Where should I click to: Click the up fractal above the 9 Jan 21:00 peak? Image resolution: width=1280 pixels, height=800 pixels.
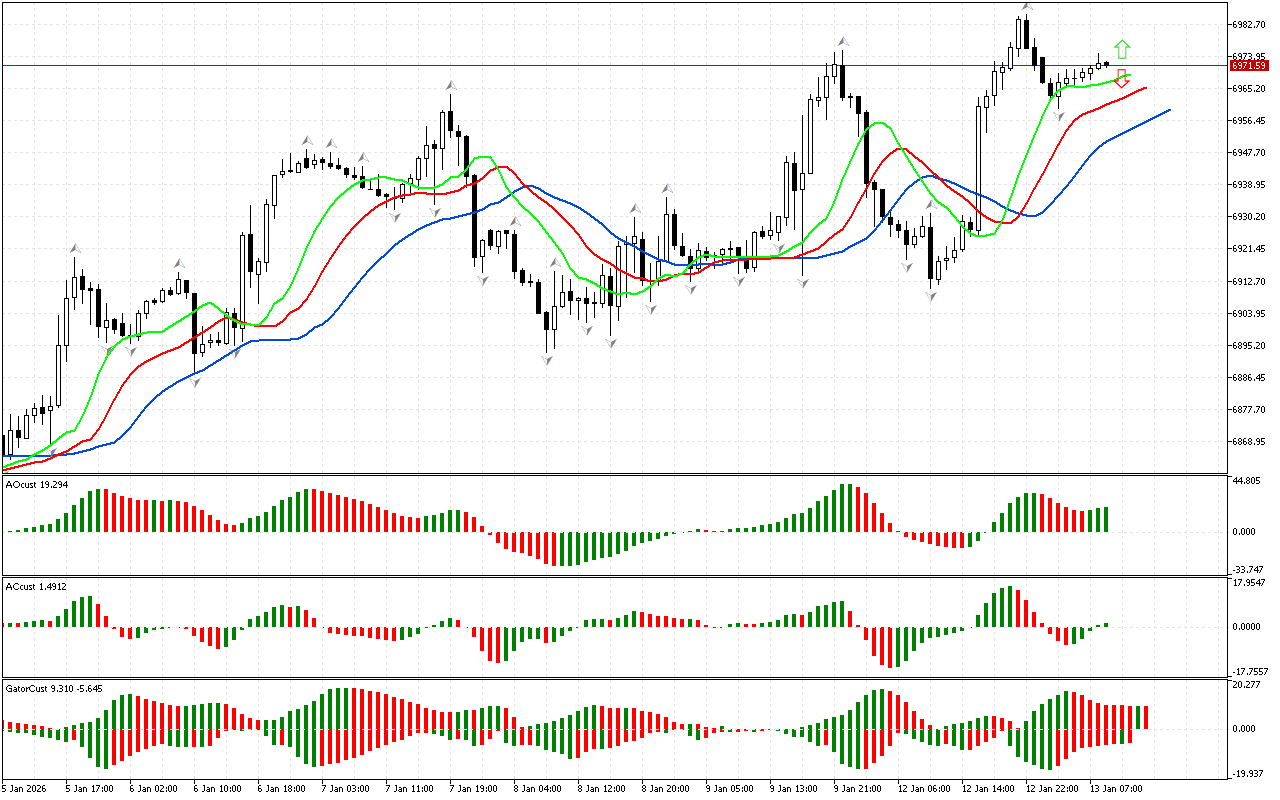(843, 41)
